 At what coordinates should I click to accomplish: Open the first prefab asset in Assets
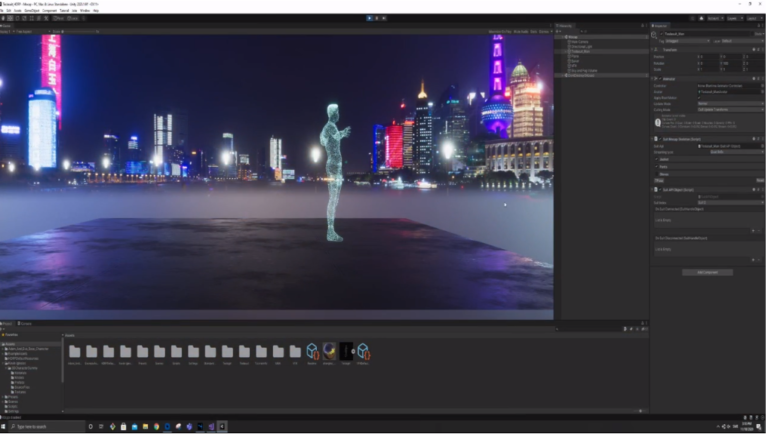pyautogui.click(x=312, y=351)
